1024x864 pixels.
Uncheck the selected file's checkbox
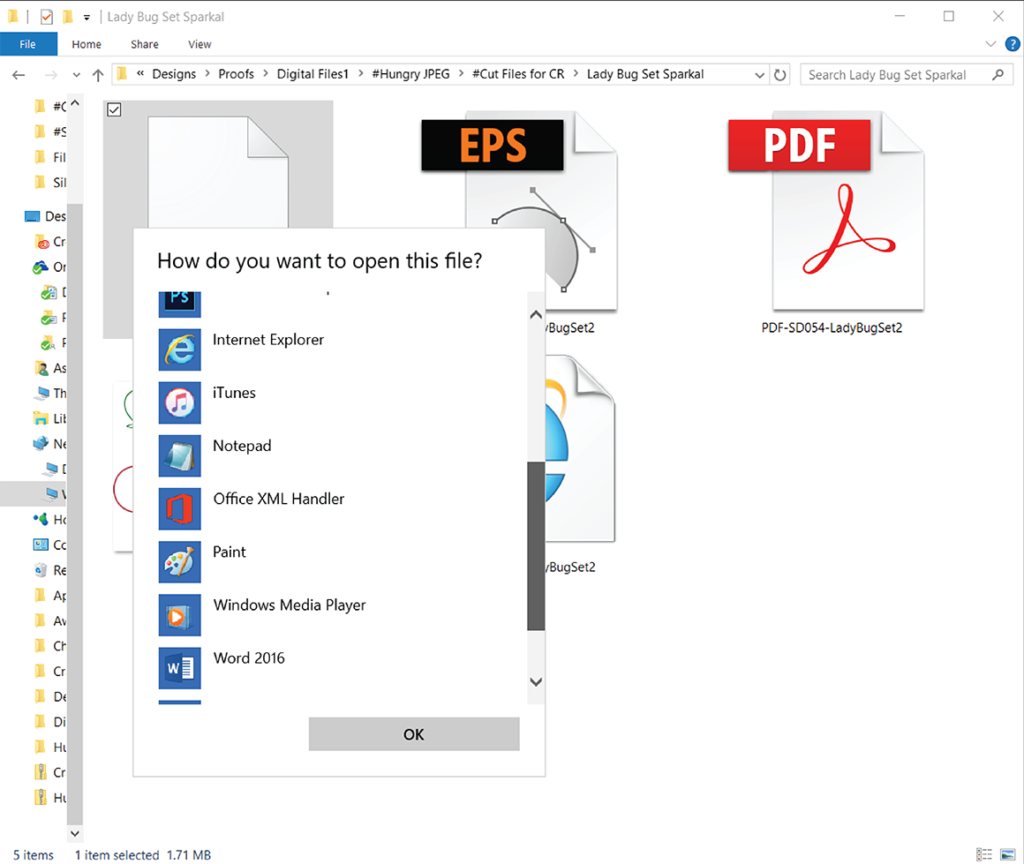114,110
